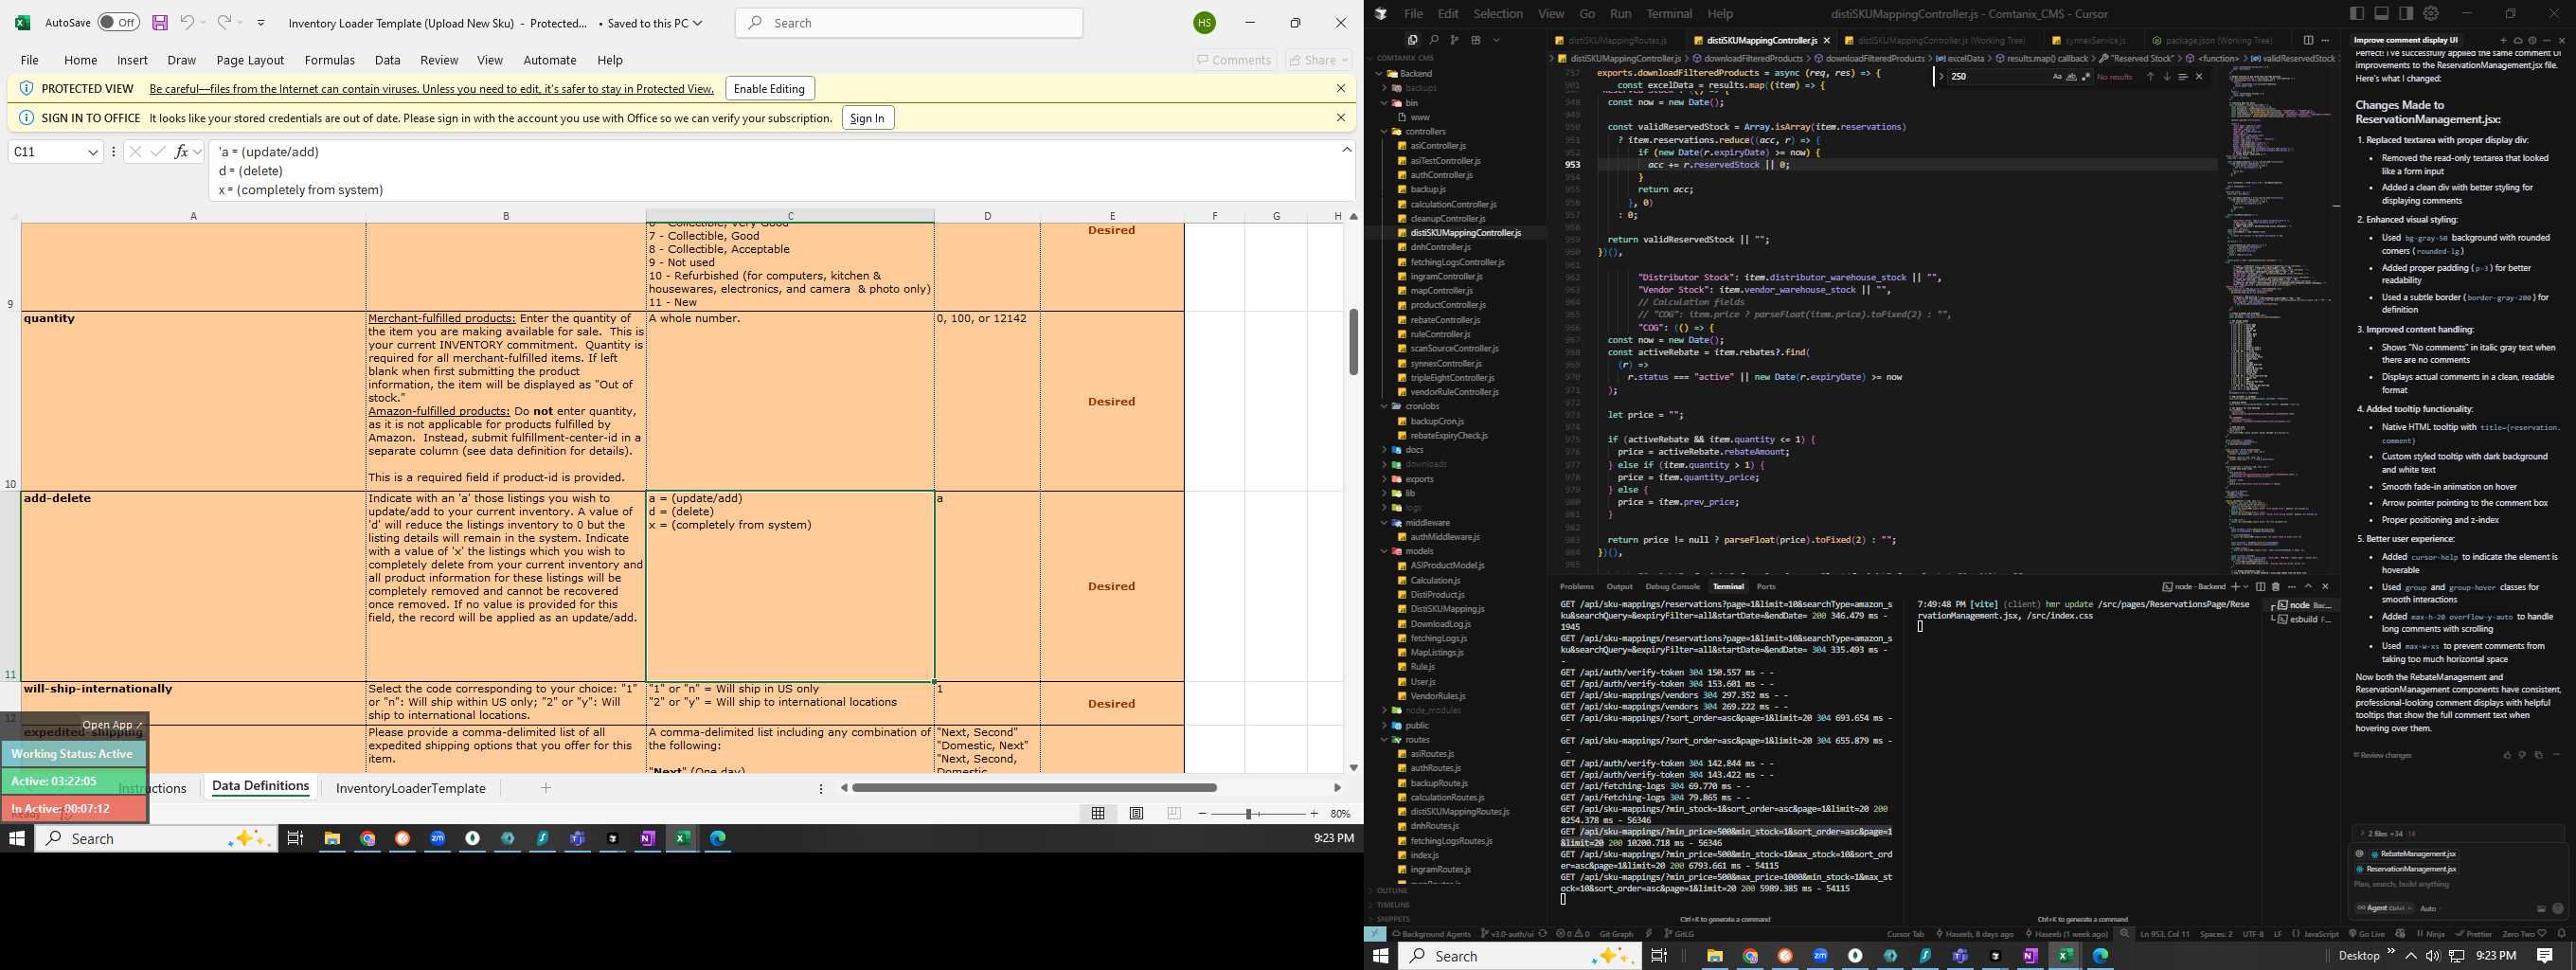This screenshot has width=2576, height=970.
Task: Click next match arrow in find widget
Action: point(2166,76)
